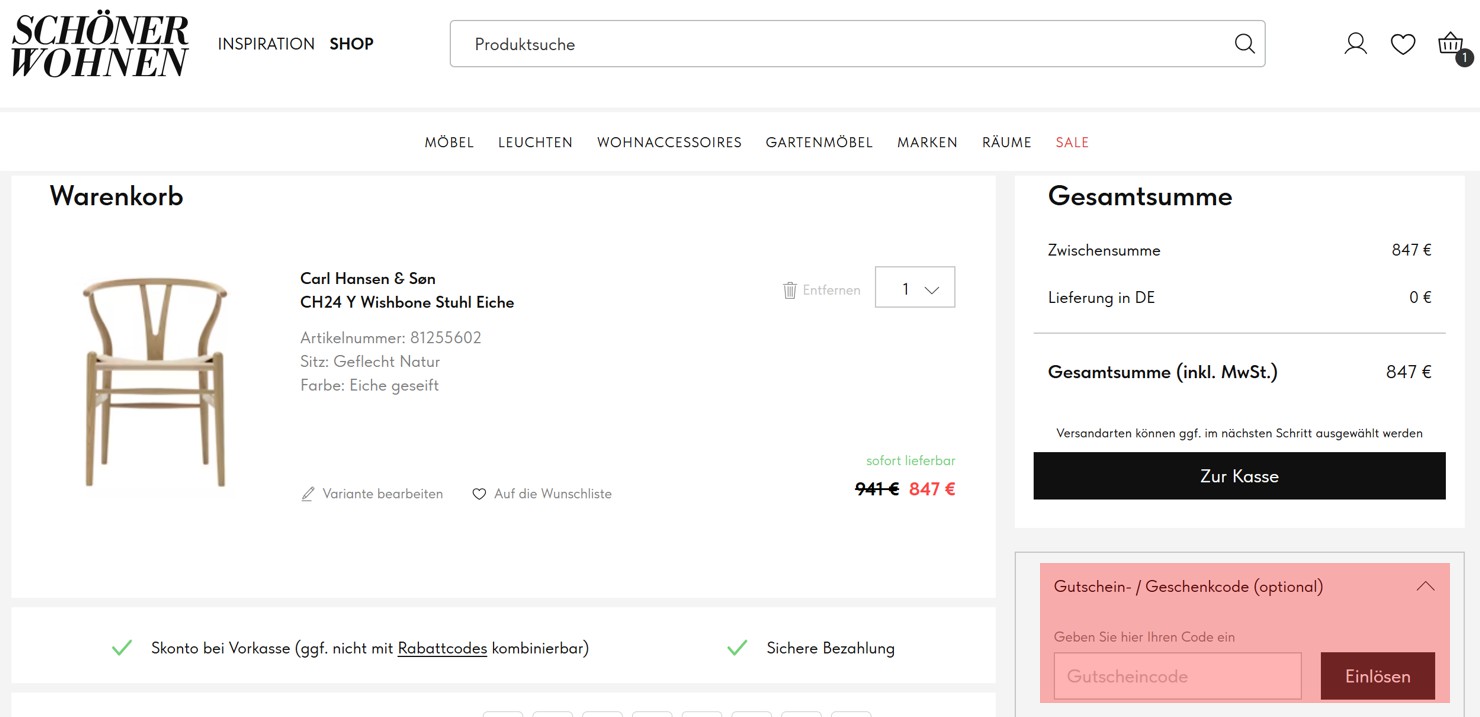
Task: Click the Artikelnummer: 81255602 text
Action: pyautogui.click(x=391, y=338)
